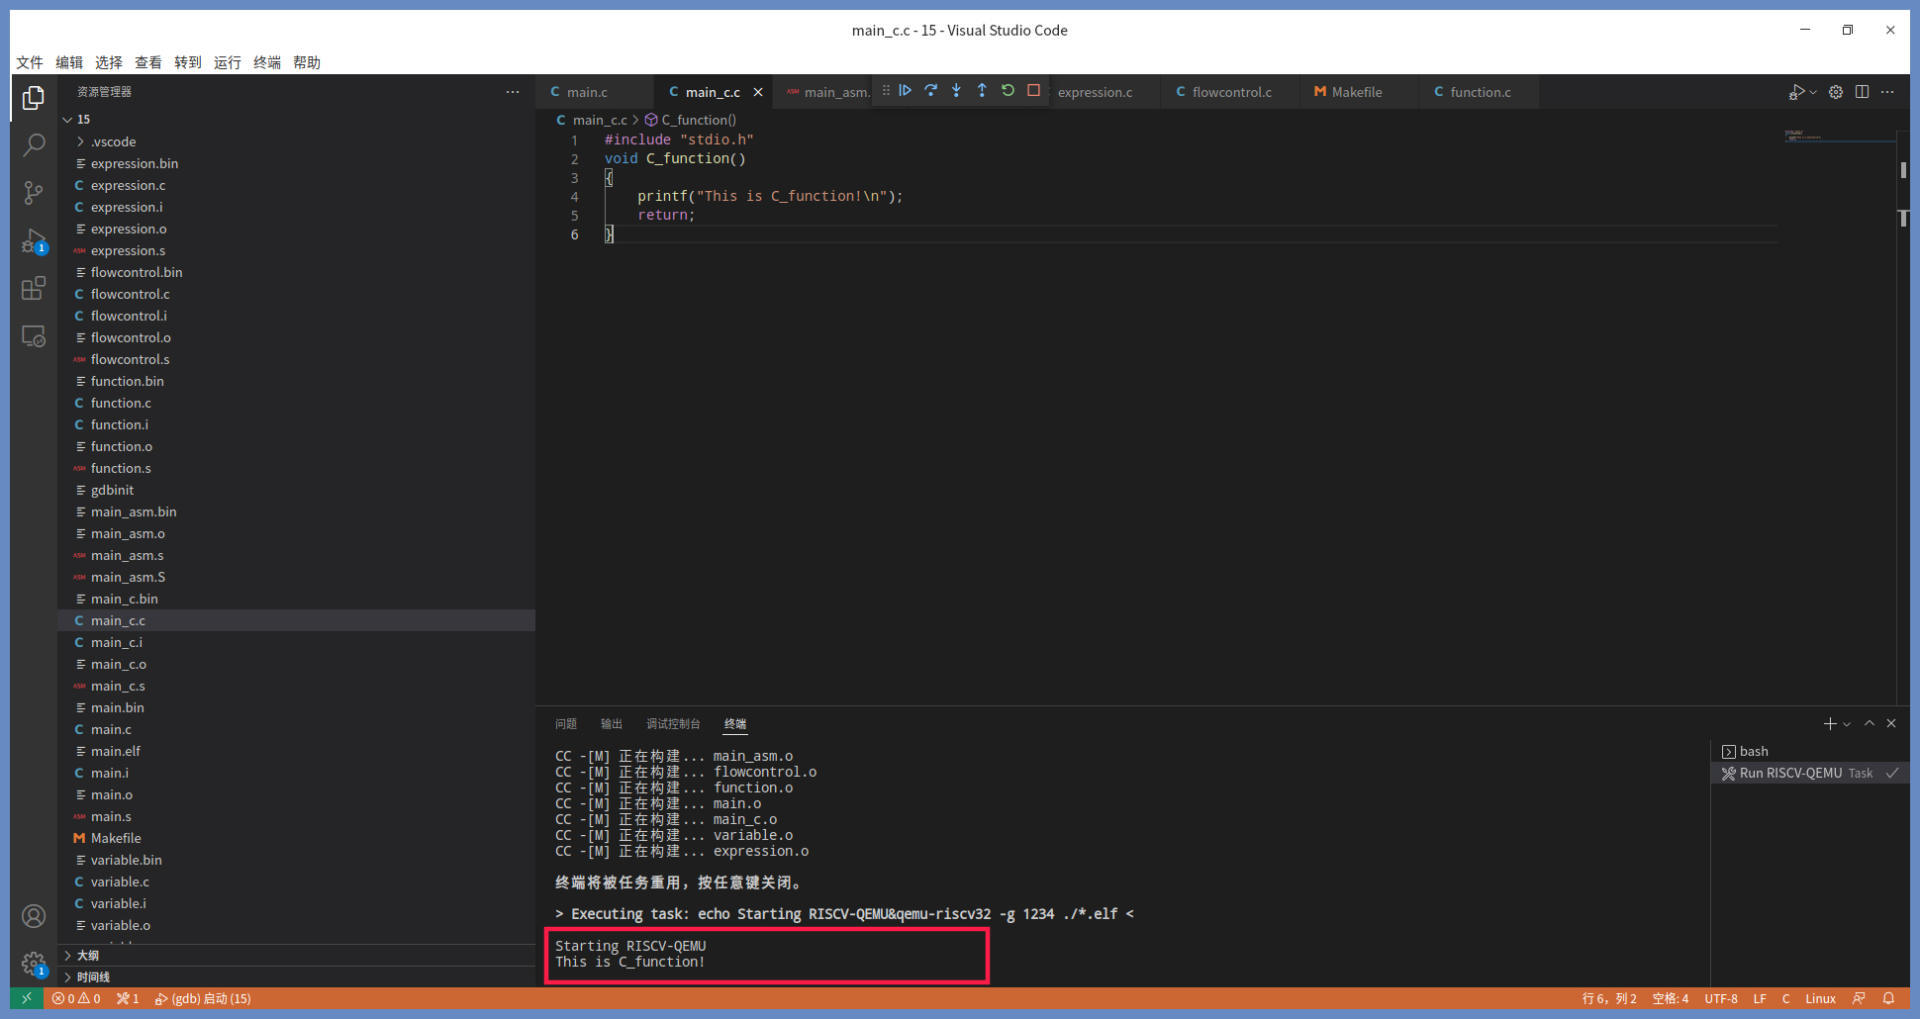Stop the debugging session

tap(1034, 91)
